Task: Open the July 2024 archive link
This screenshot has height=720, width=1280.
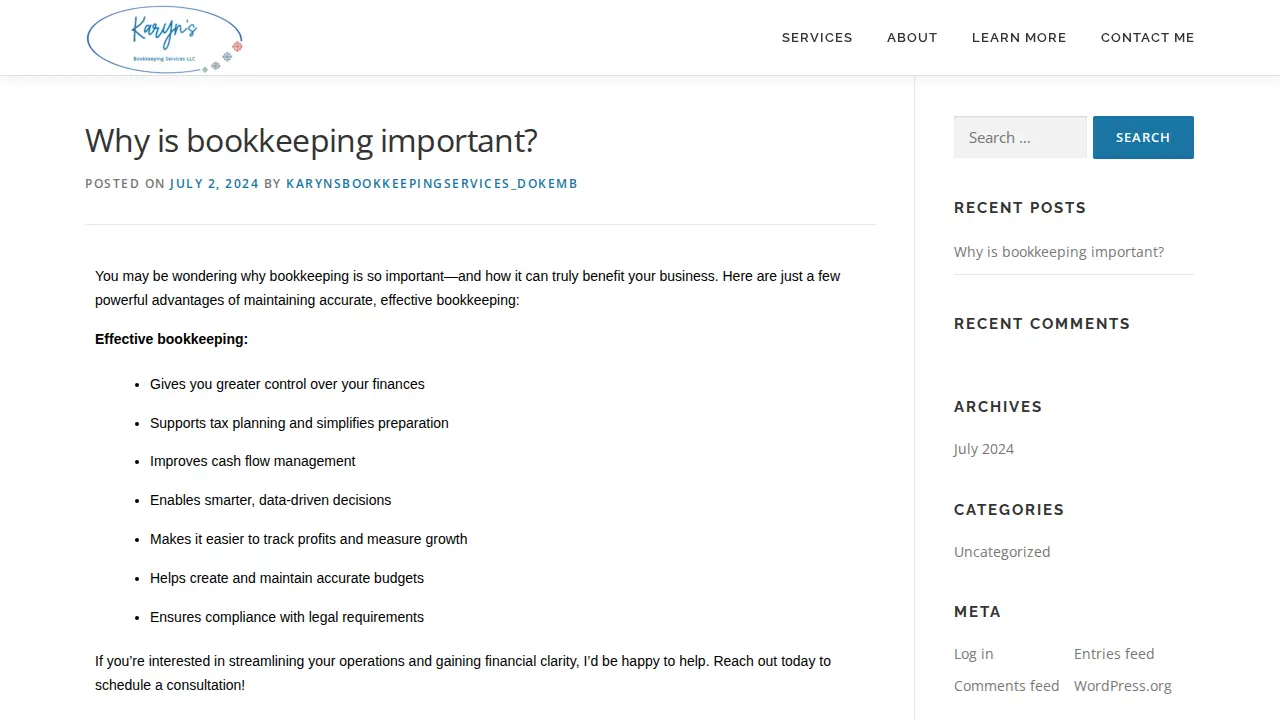Action: pyautogui.click(x=984, y=449)
